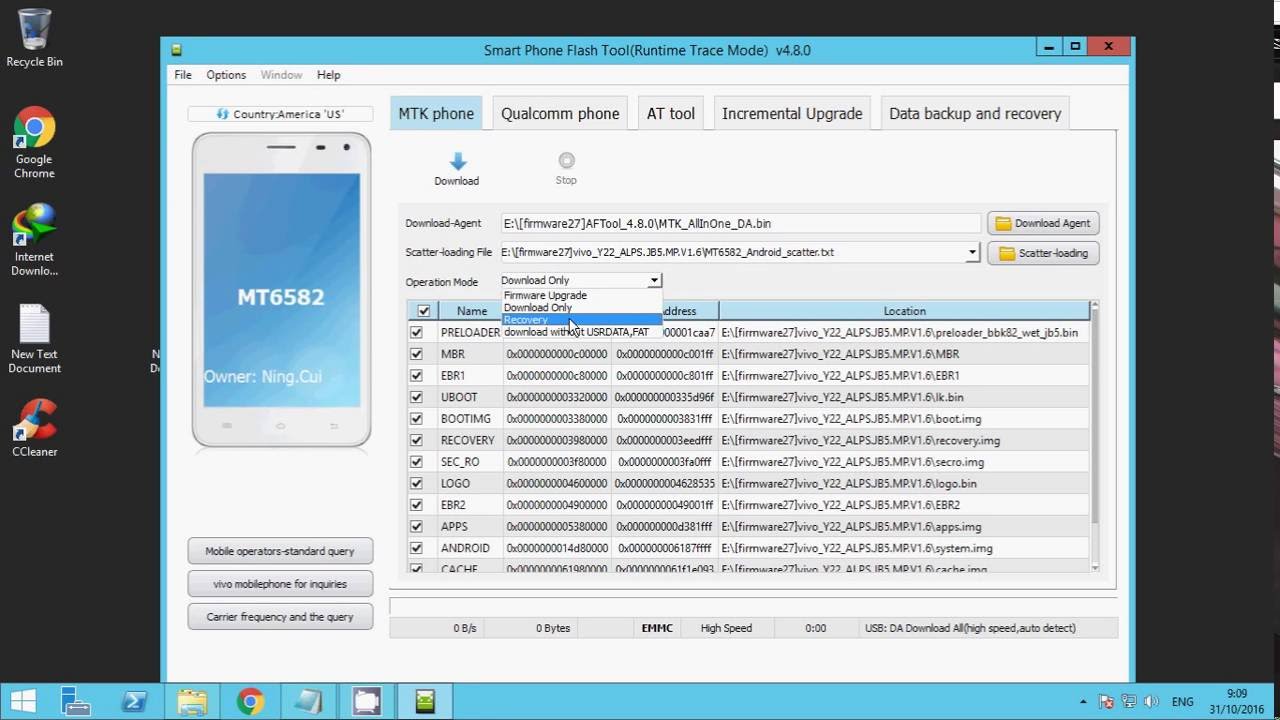Choose Firmware Upgrade operation mode
The height and width of the screenshot is (720, 1280).
[x=581, y=296]
